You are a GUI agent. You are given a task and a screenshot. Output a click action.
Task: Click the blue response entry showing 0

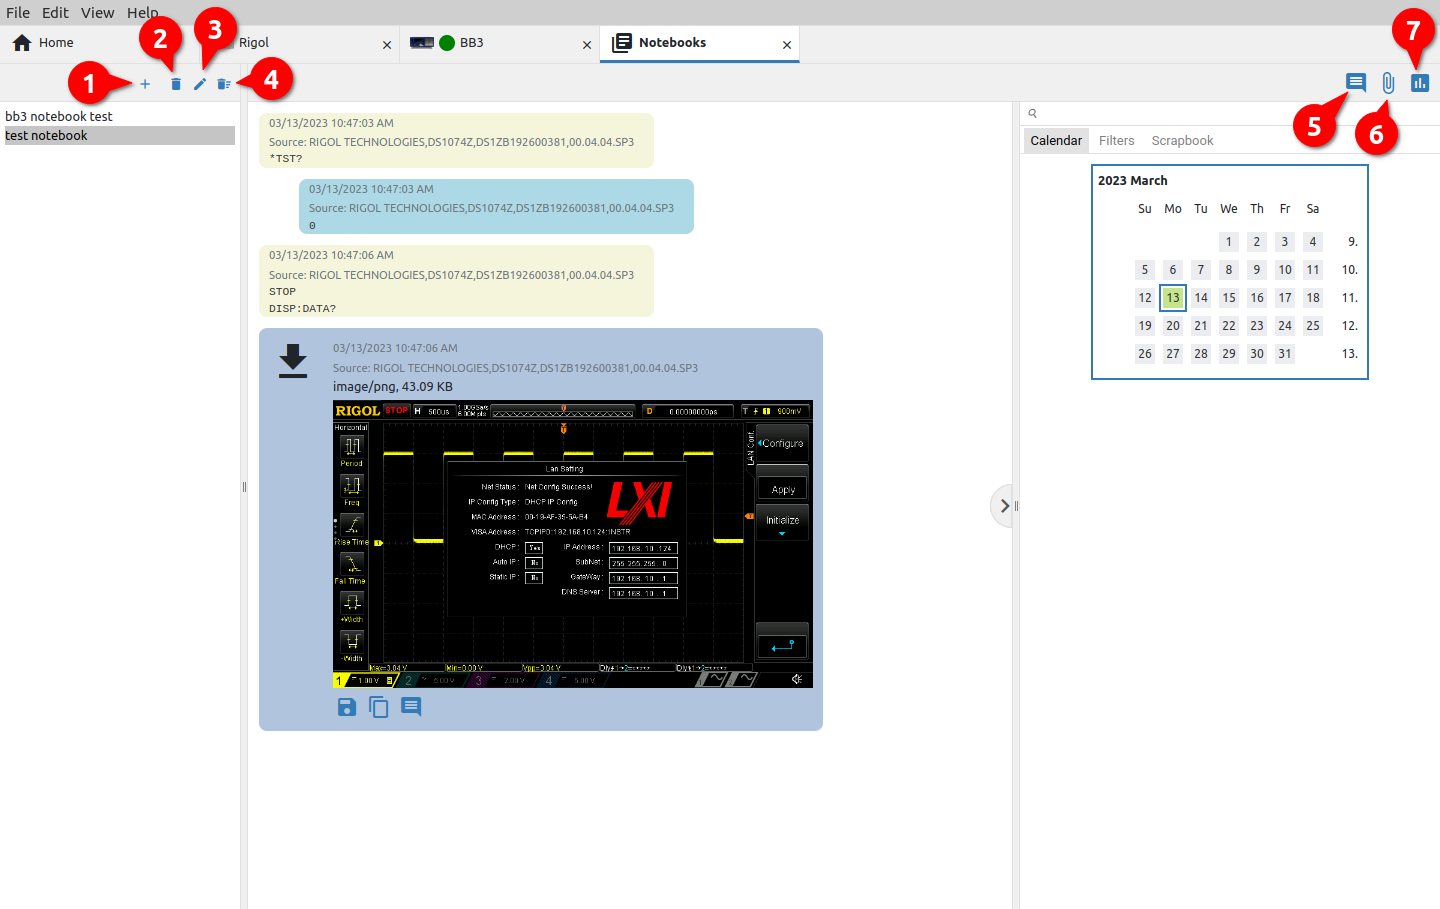point(496,207)
